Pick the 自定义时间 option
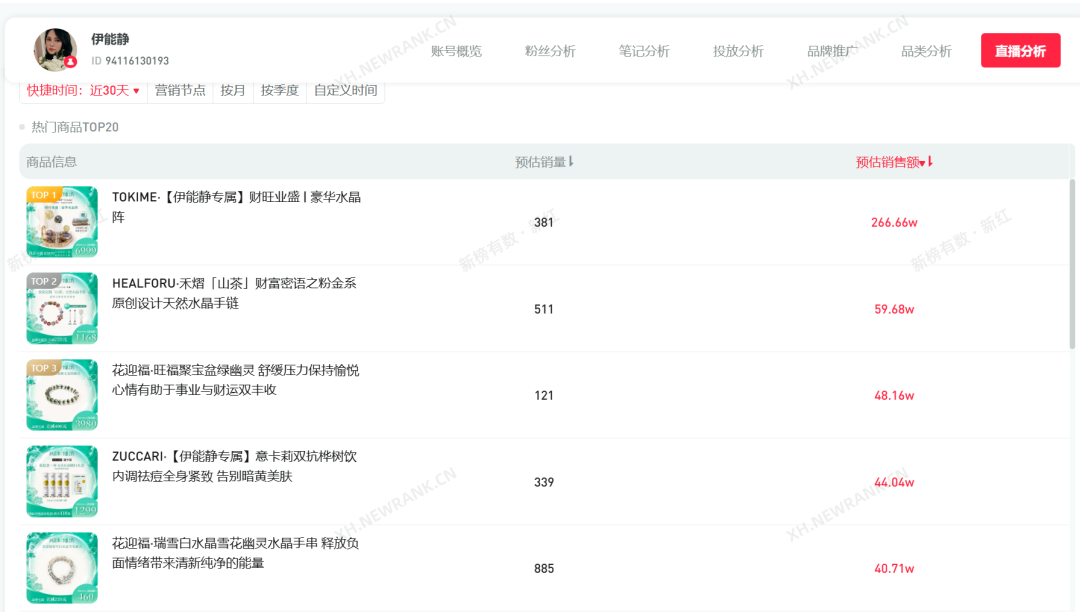This screenshot has height=612, width=1080. (x=346, y=90)
